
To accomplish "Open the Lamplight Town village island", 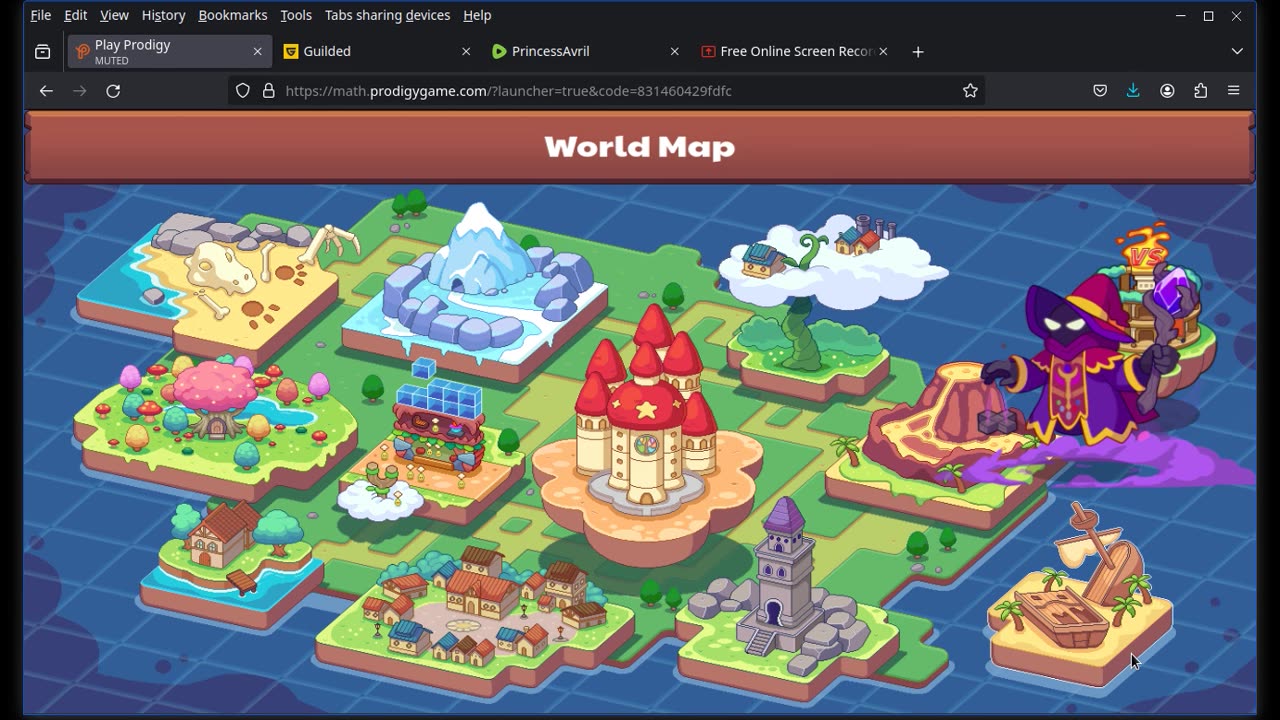I will pos(475,620).
